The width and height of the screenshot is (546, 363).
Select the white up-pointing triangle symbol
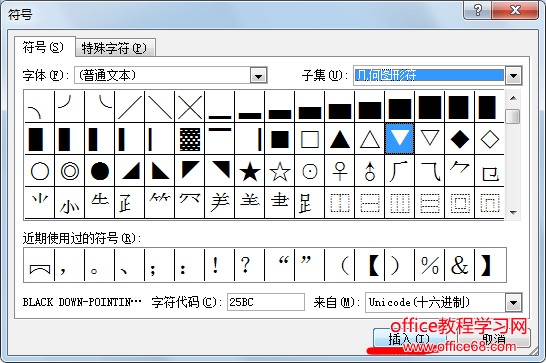click(x=369, y=139)
